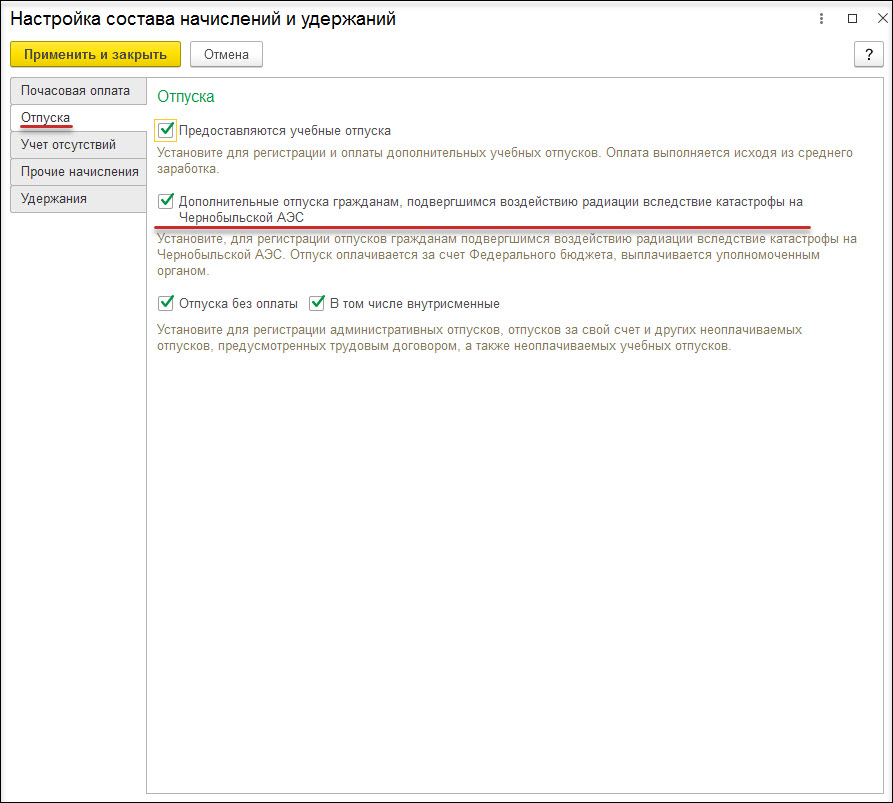Toggle the Чернобыльской АЭС additional leave checkbox

pos(166,201)
